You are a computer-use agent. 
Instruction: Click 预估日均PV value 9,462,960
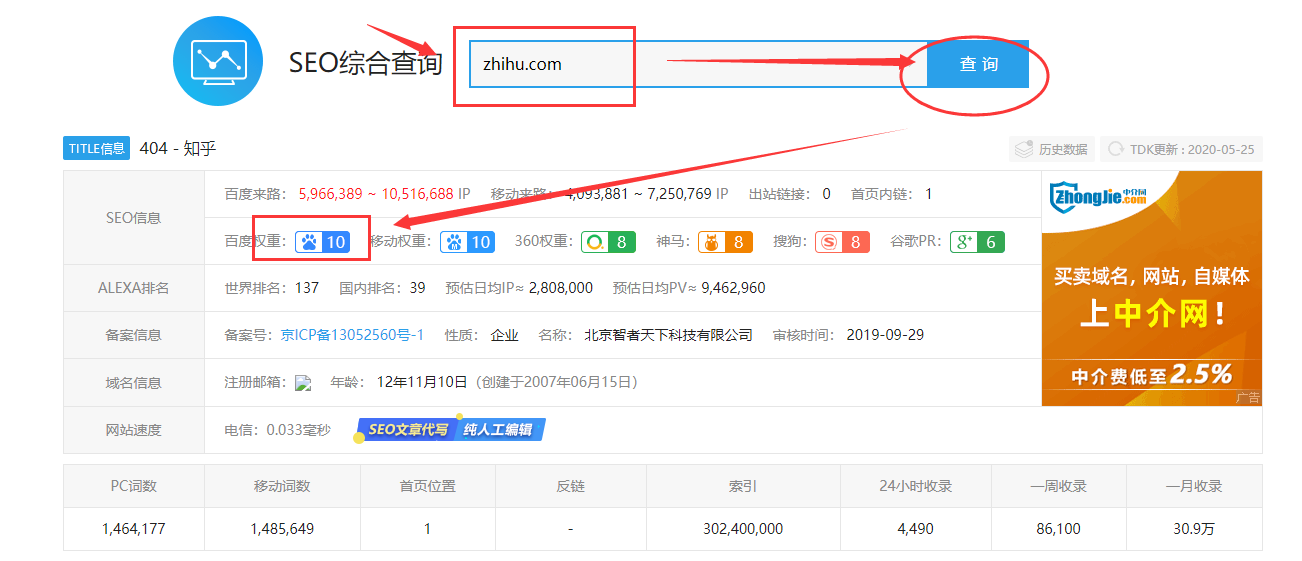click(733, 288)
